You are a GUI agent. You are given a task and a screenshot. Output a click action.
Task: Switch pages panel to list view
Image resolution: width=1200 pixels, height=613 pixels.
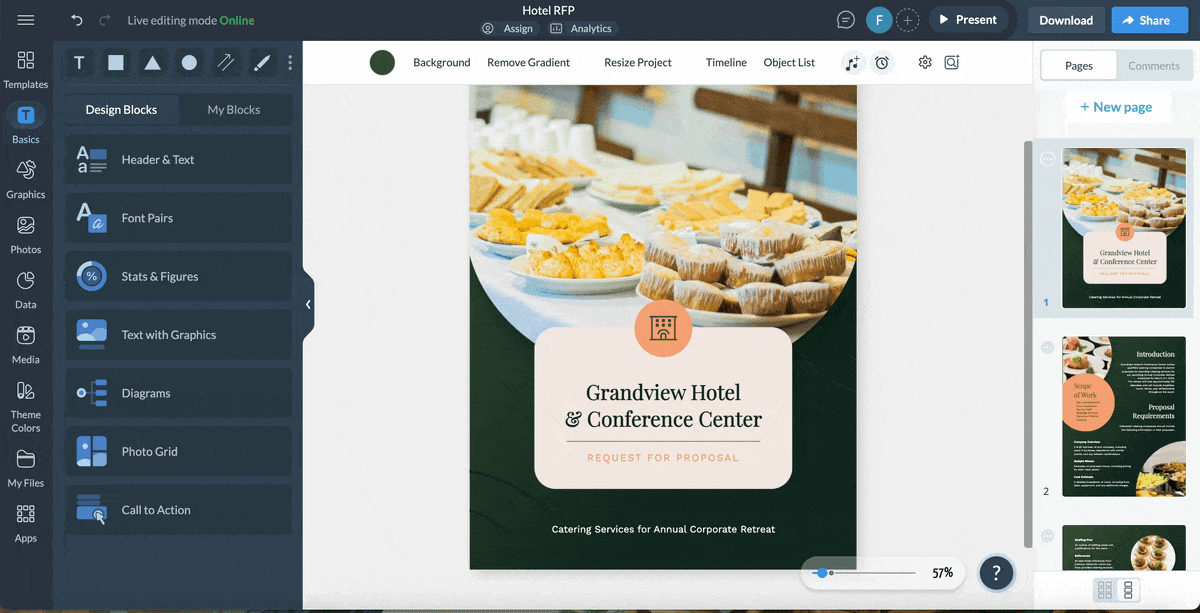coord(1129,590)
